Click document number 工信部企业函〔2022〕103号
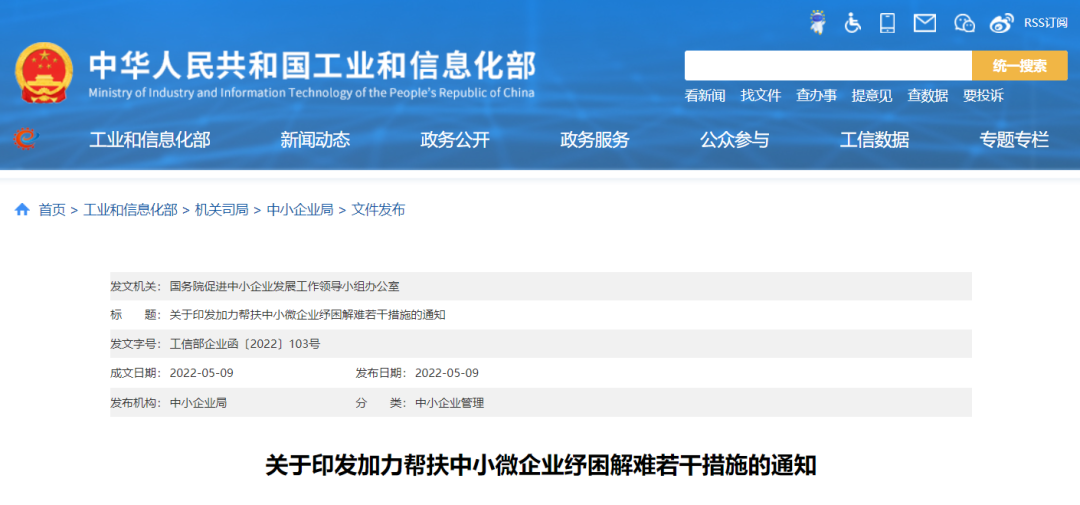 (245, 344)
